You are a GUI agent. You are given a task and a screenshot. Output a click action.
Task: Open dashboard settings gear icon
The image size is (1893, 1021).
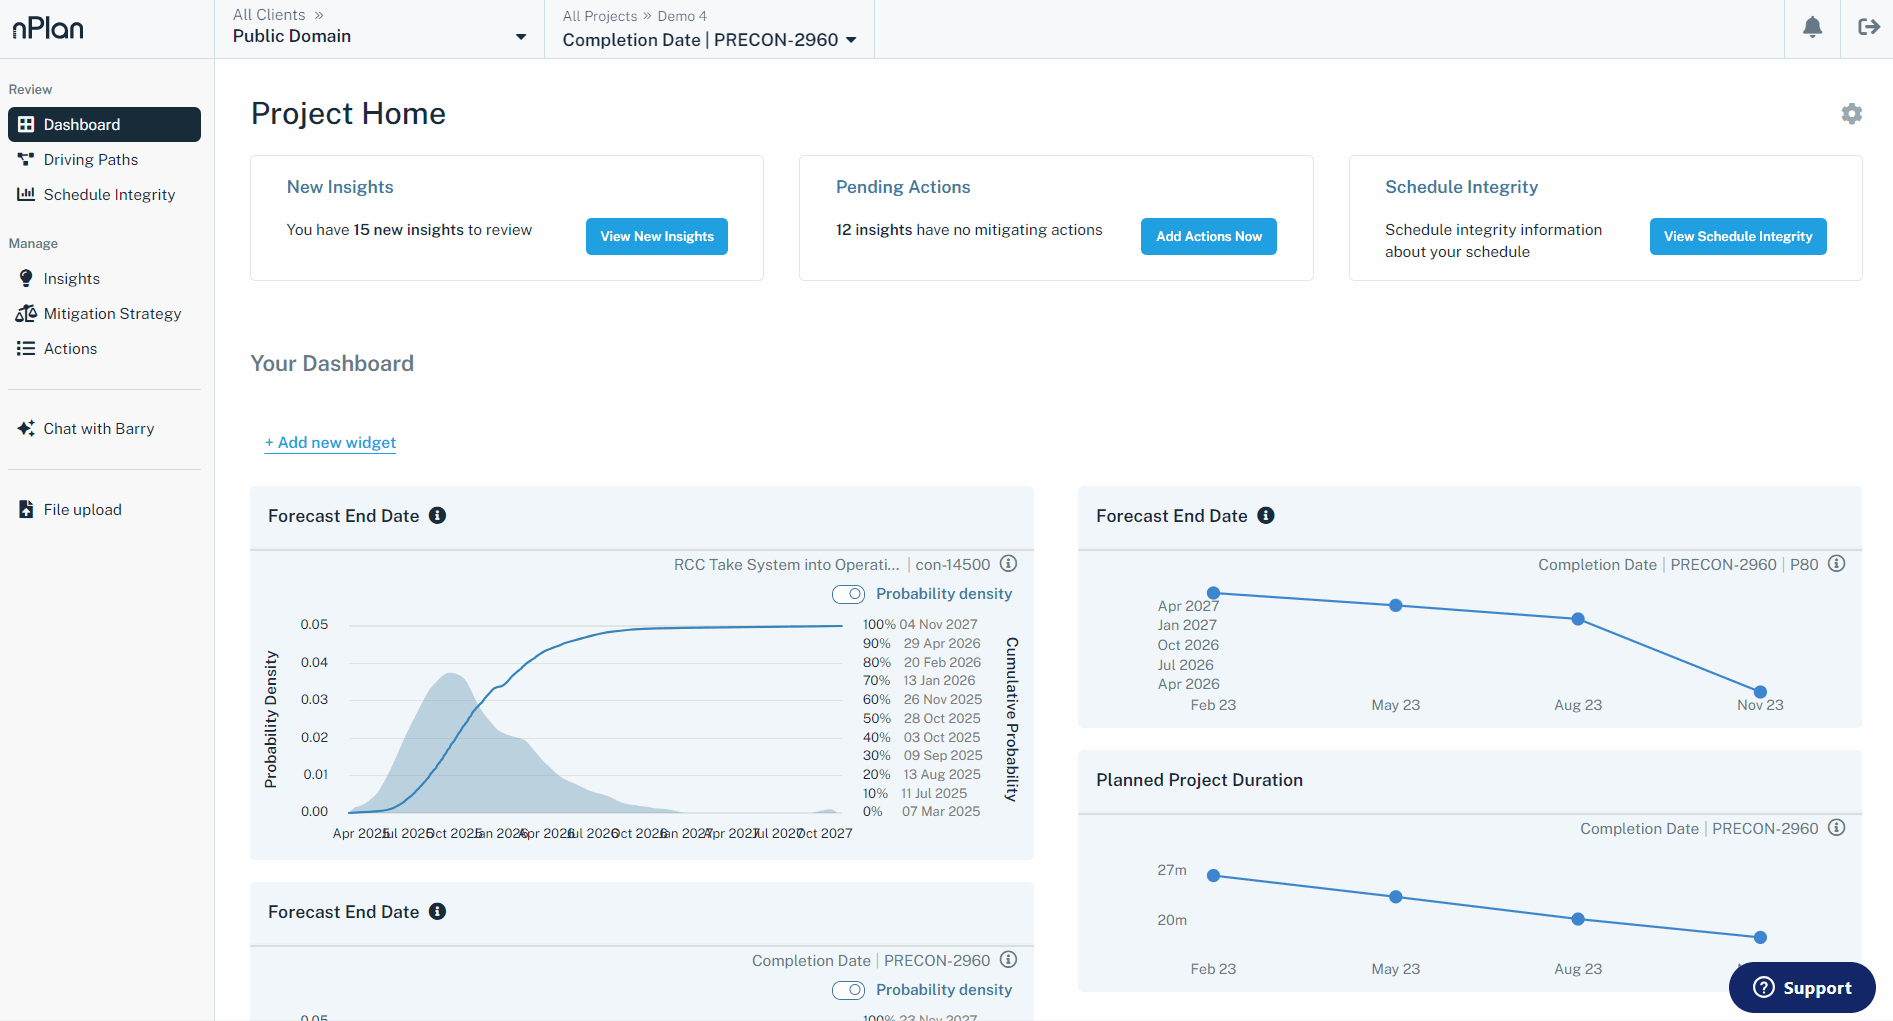tap(1852, 114)
